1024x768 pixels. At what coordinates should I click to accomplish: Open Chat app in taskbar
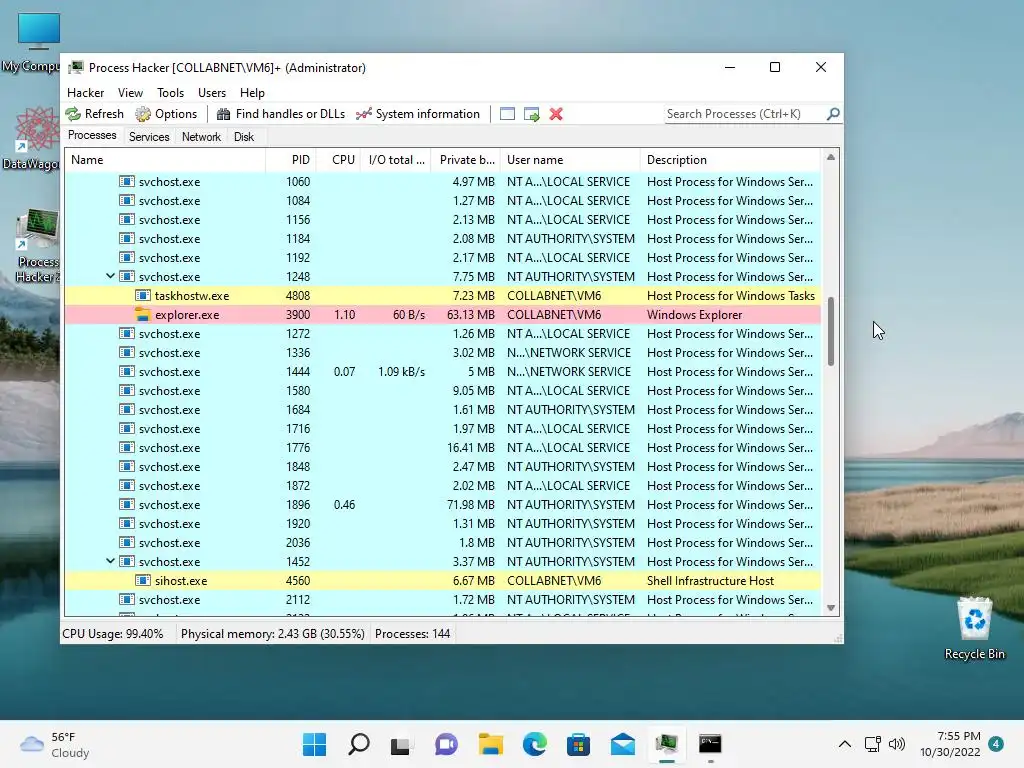coord(446,744)
